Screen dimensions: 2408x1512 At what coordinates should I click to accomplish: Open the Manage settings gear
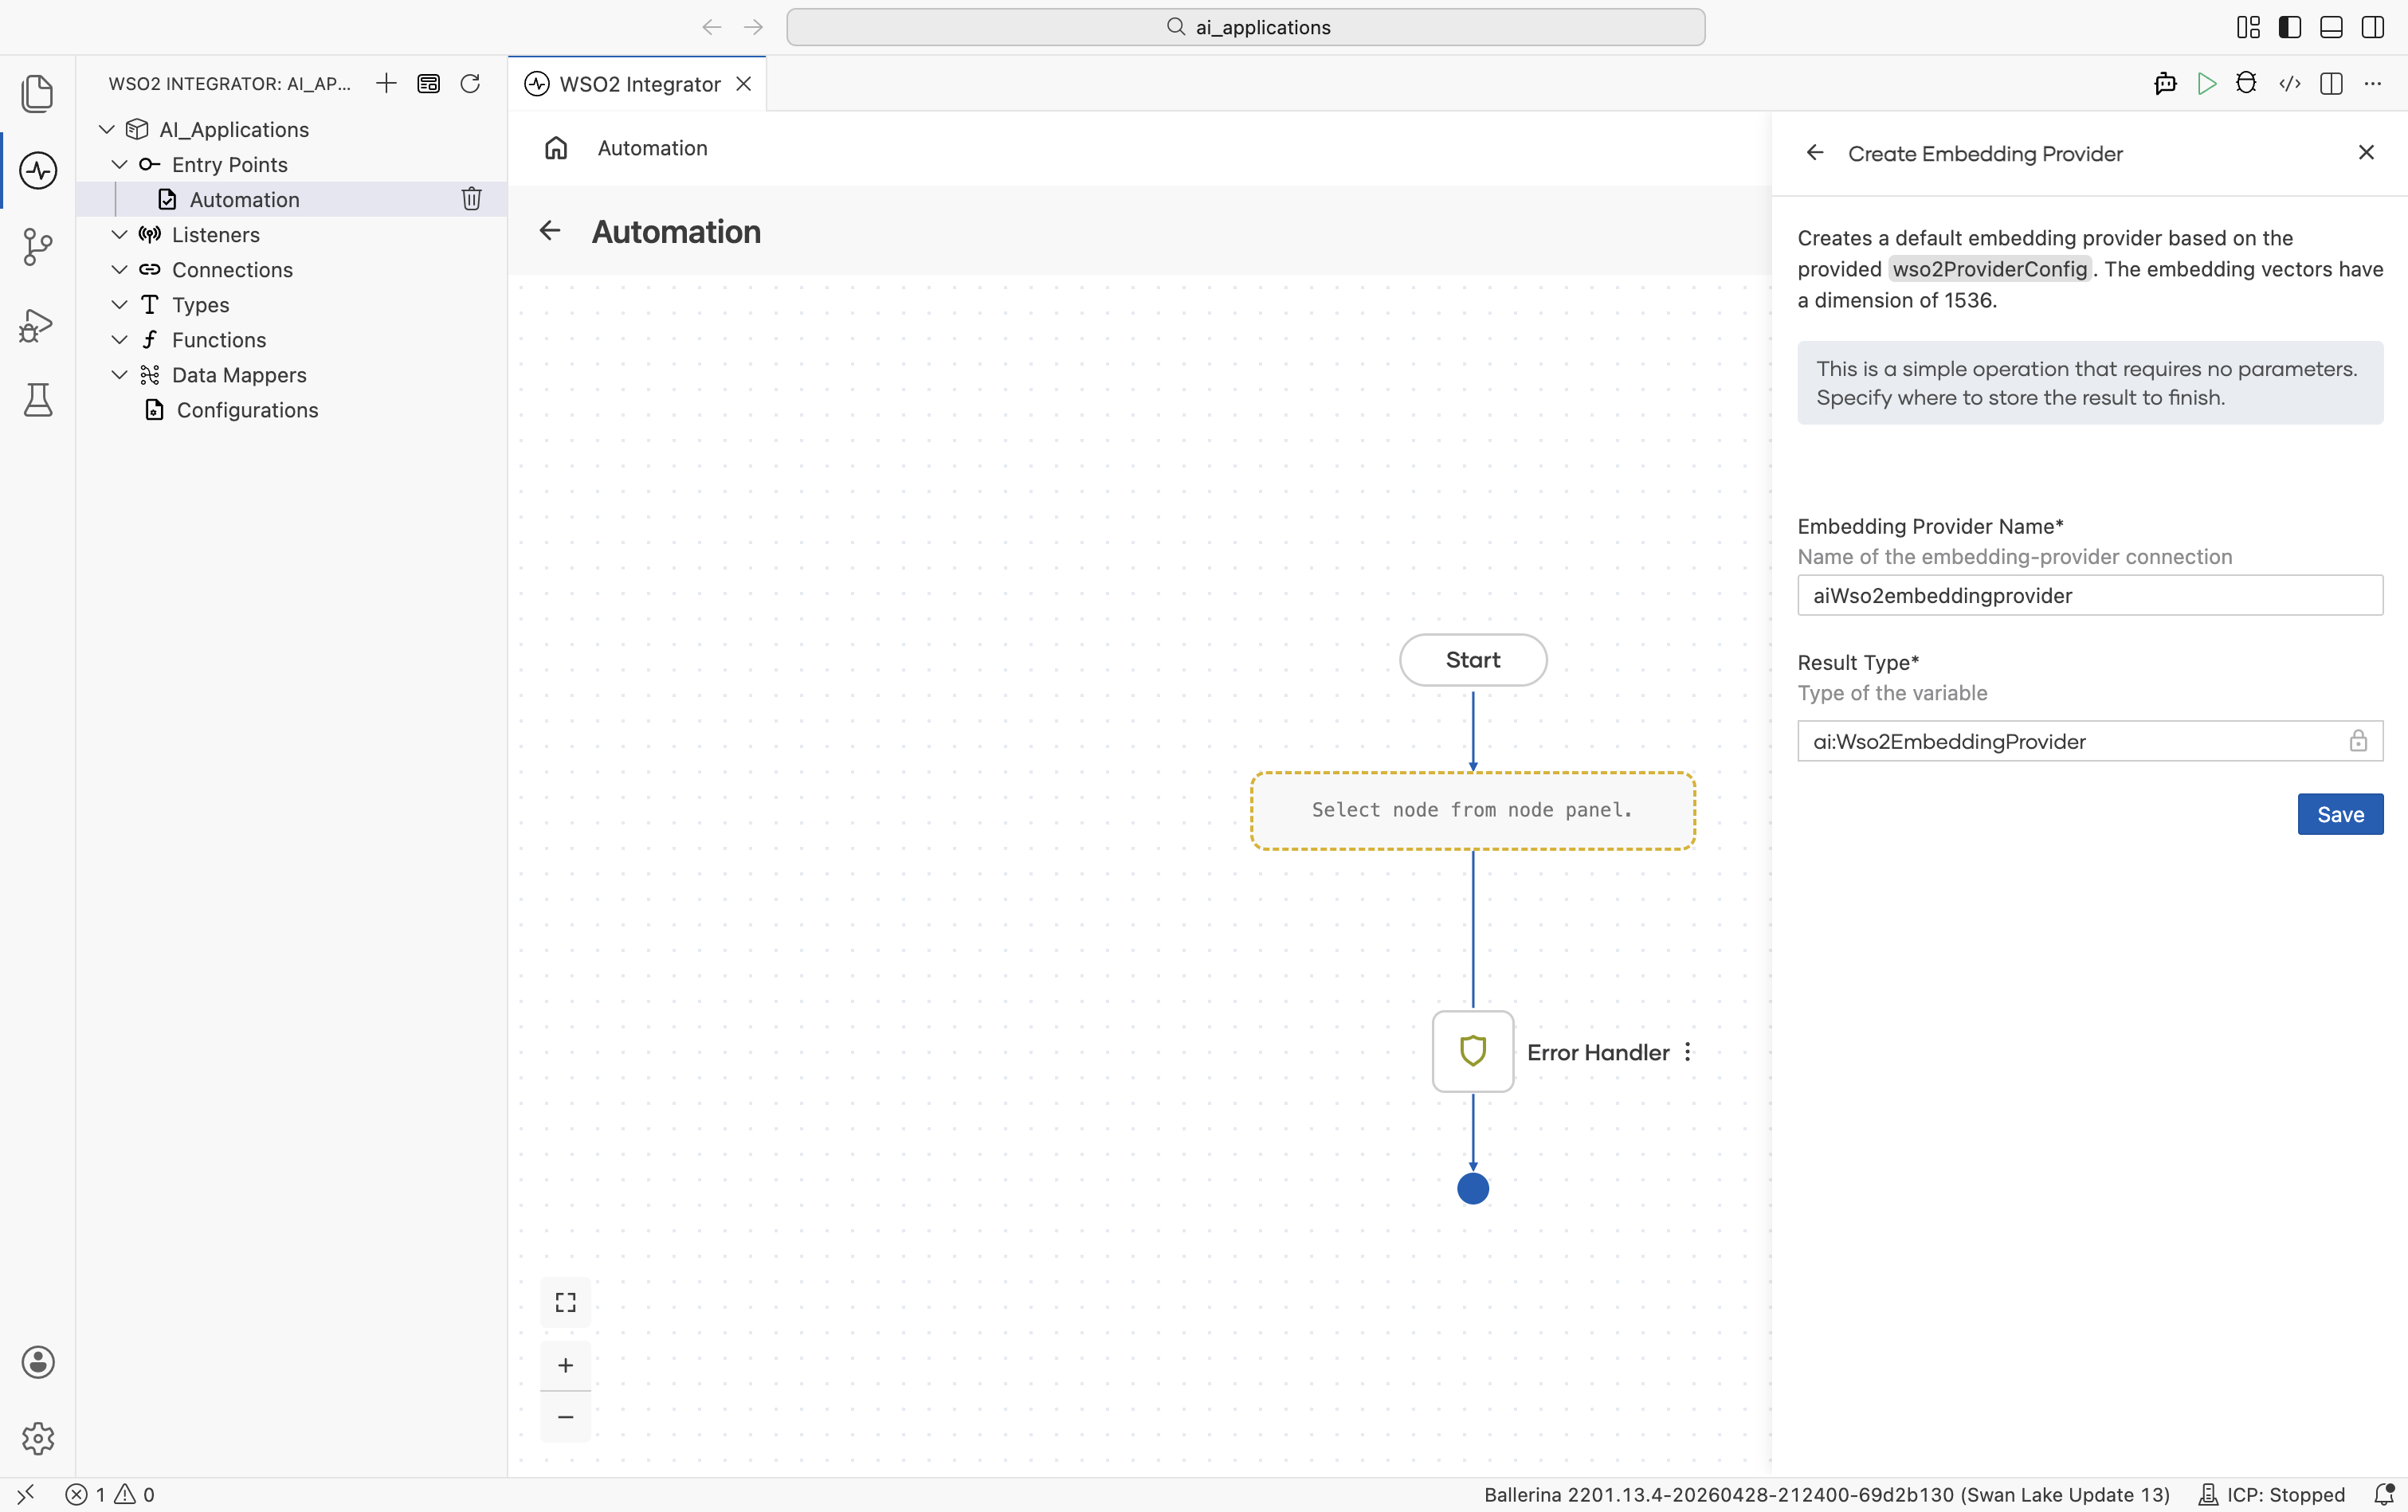coord(37,1438)
